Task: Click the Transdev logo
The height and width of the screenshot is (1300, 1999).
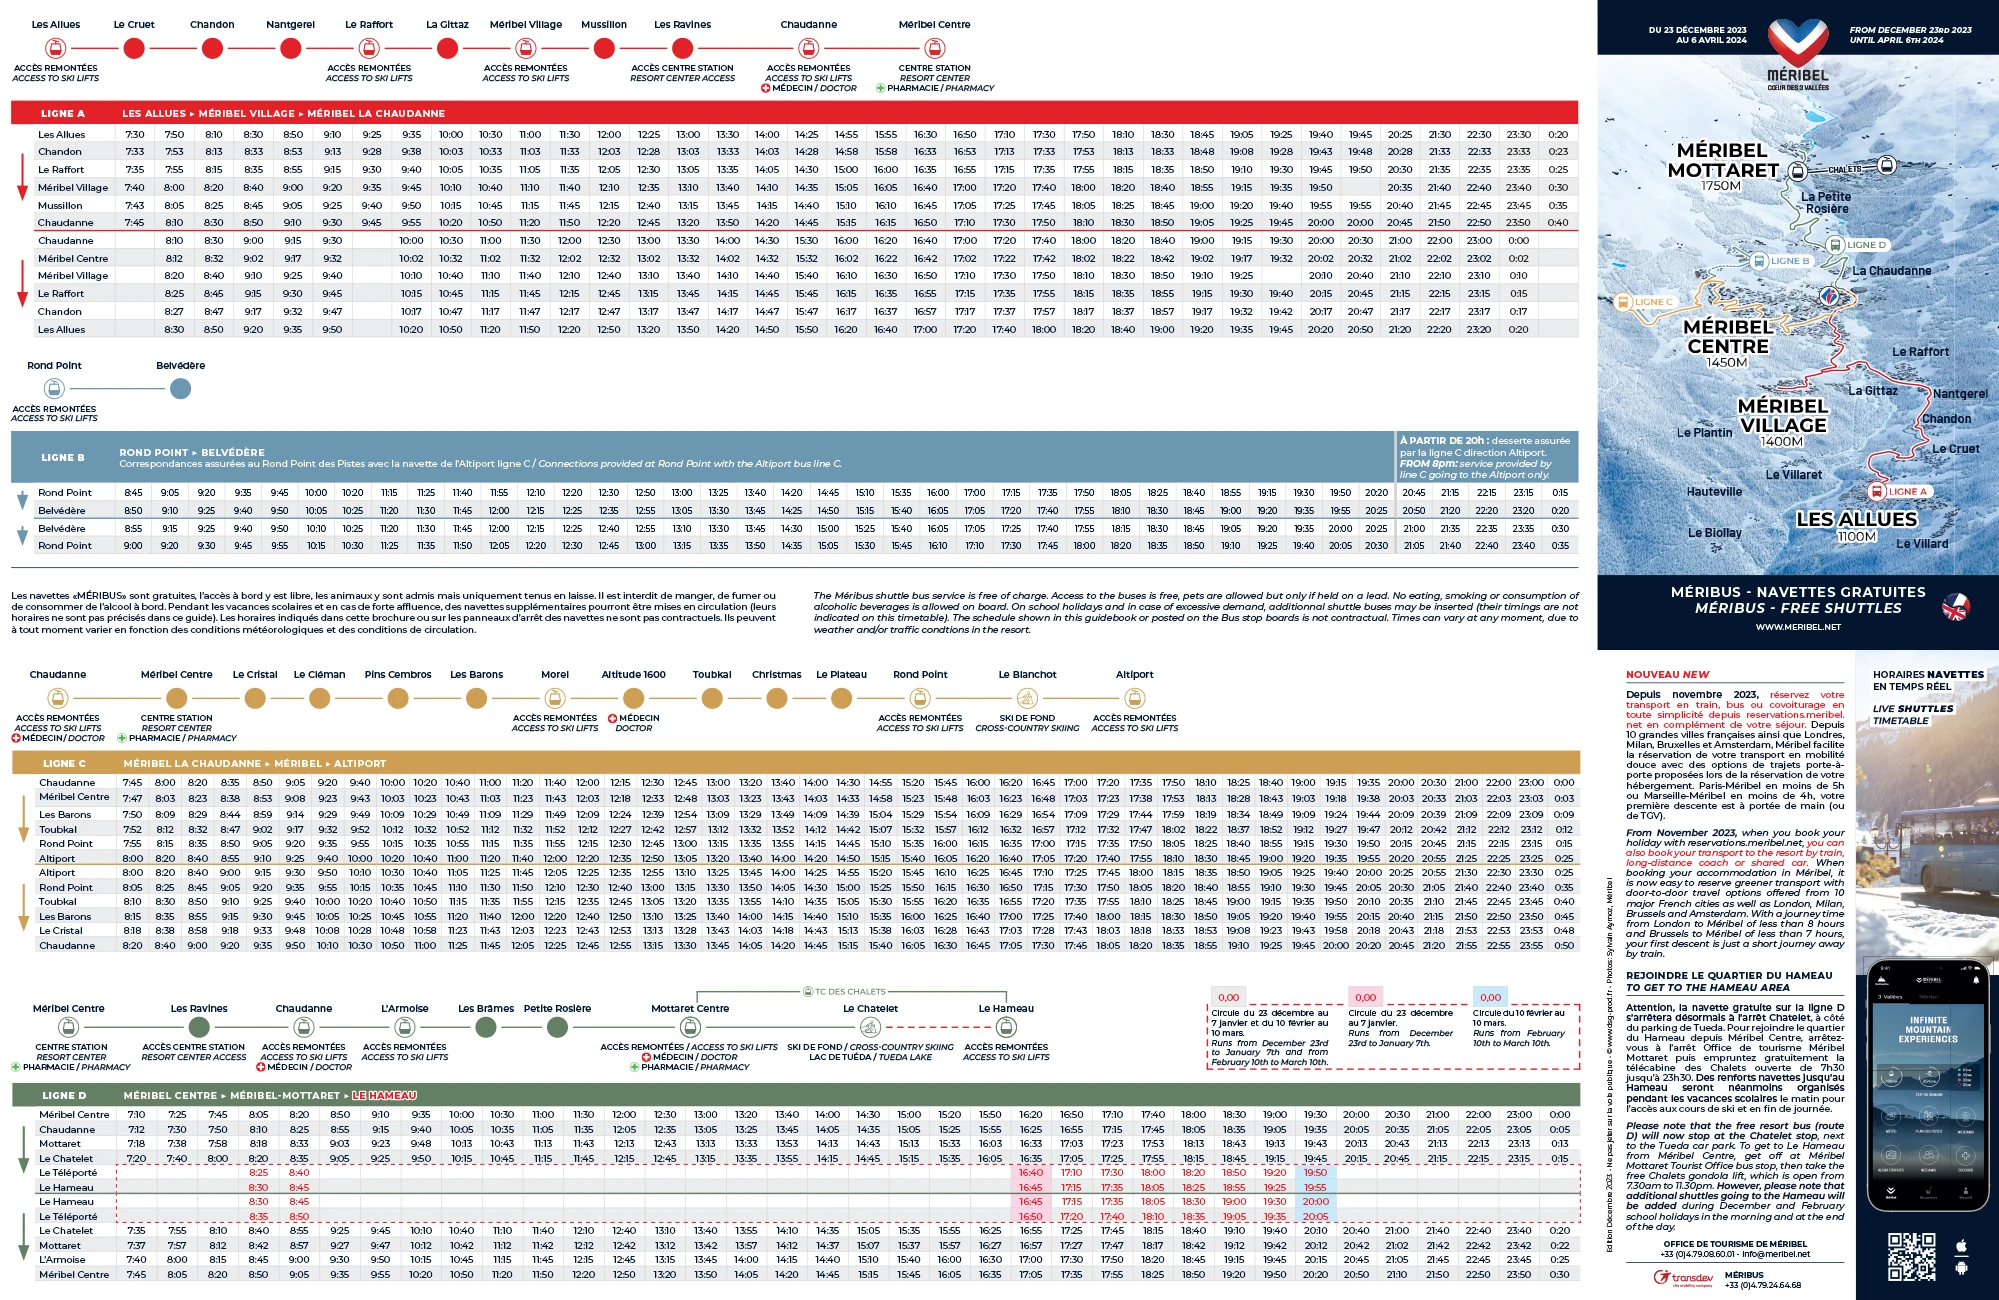Action: pyautogui.click(x=1683, y=1278)
